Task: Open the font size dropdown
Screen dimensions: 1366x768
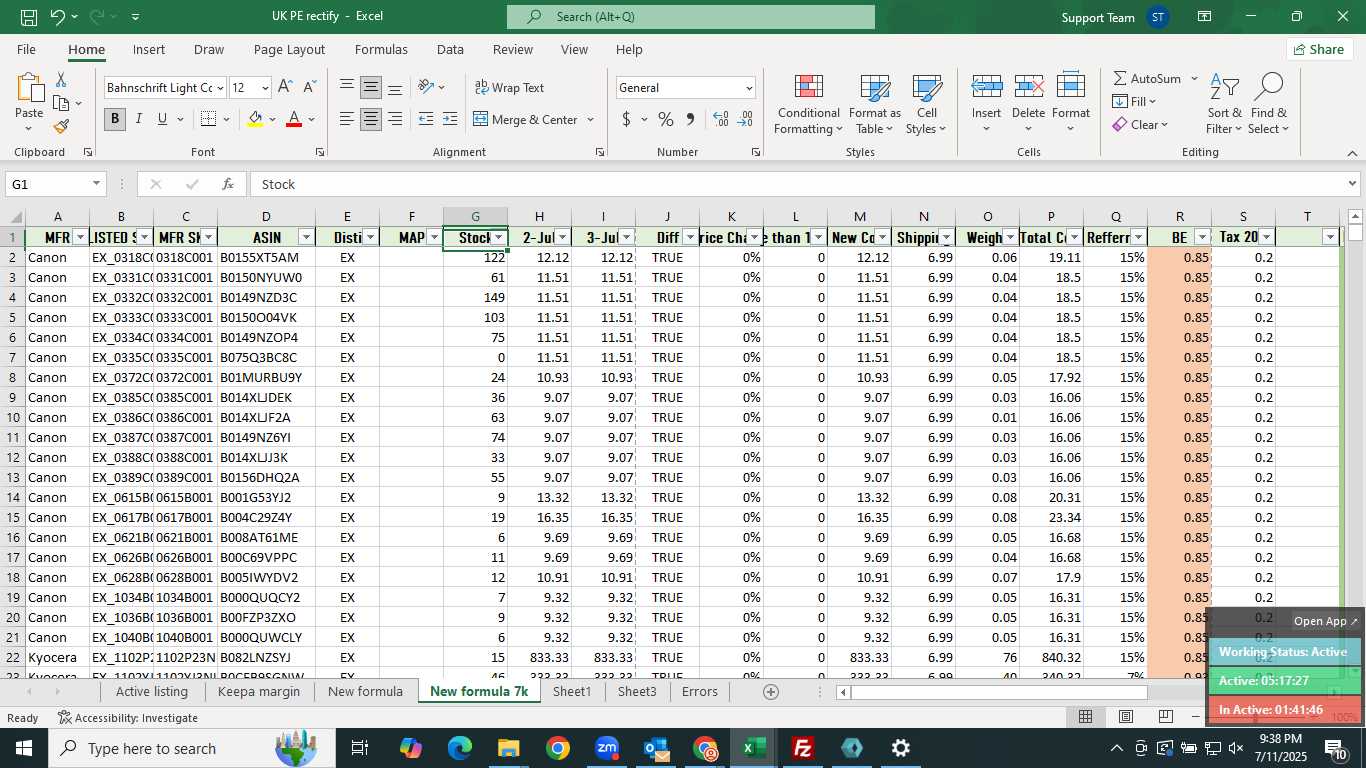Action: click(x=264, y=88)
